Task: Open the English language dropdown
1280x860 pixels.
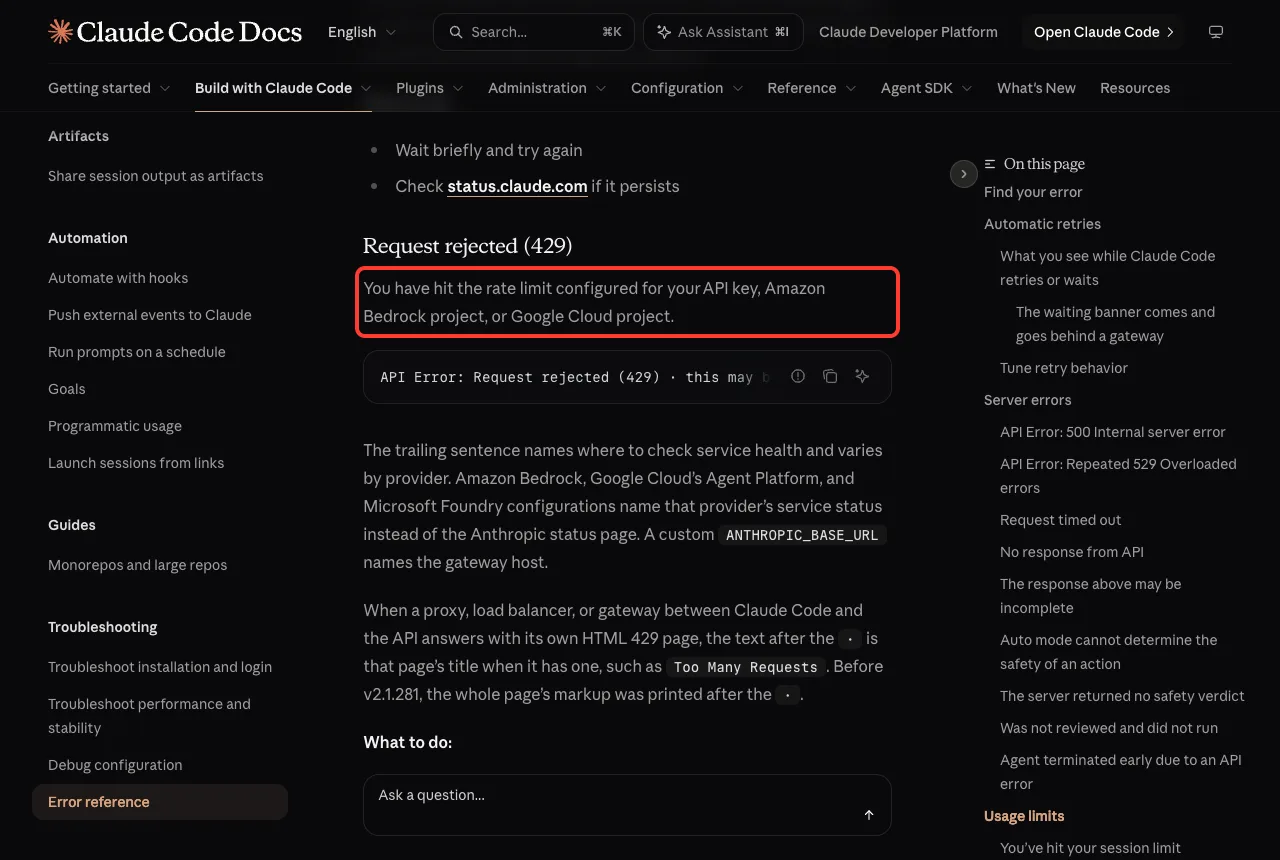Action: point(362,32)
